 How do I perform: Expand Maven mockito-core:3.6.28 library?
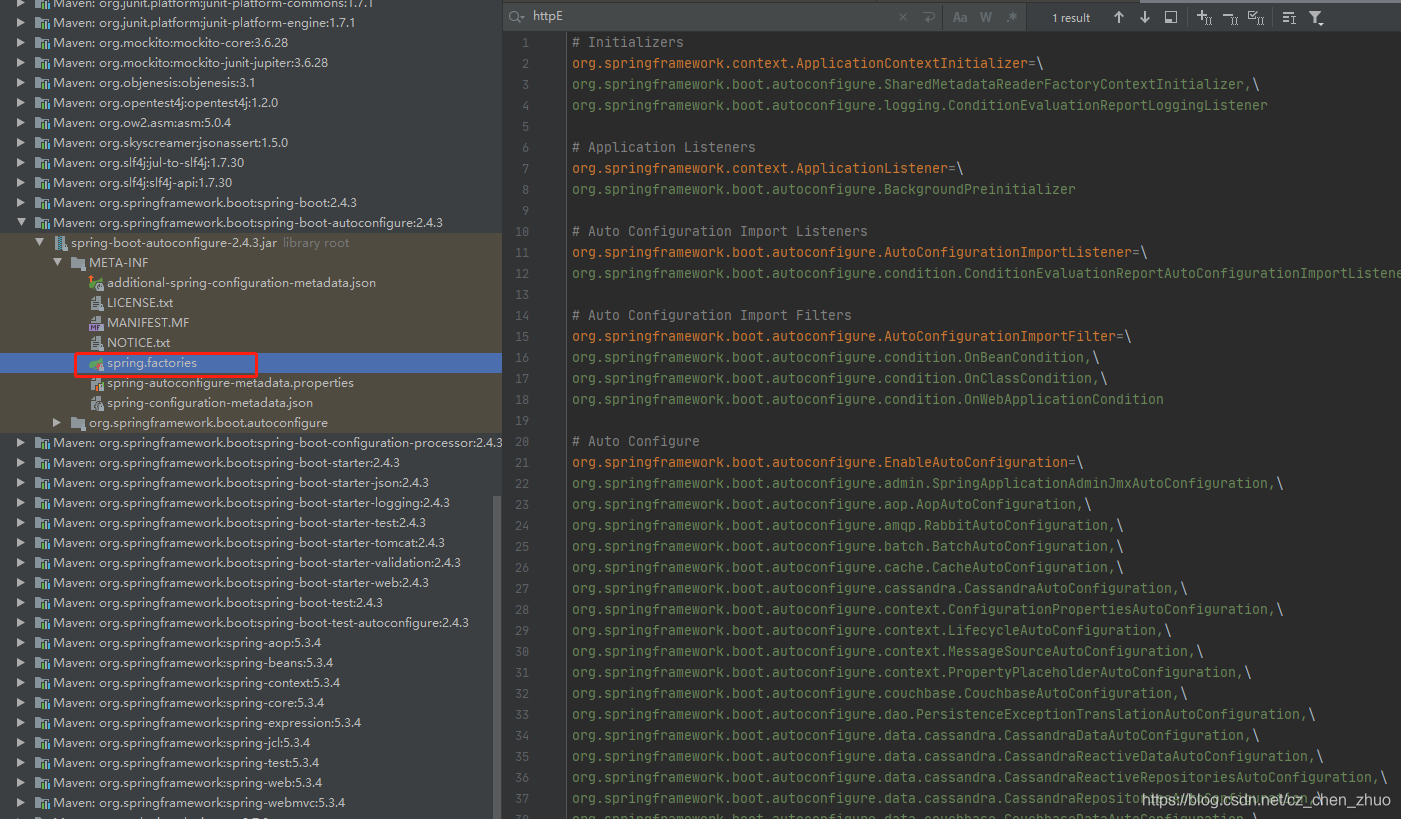[x=22, y=43]
